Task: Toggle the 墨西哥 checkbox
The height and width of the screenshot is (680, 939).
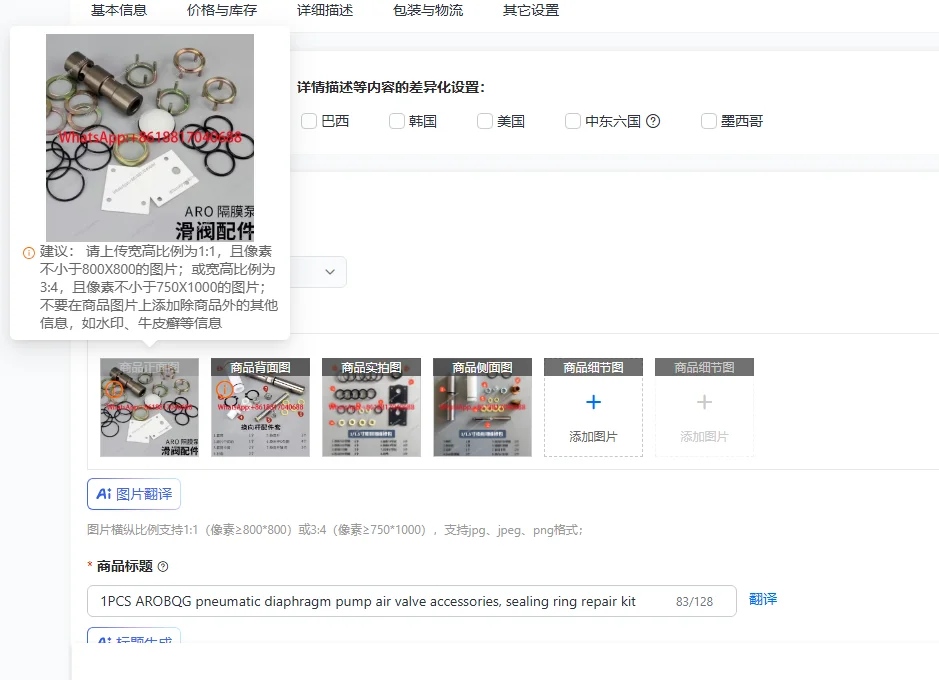Action: pos(709,121)
